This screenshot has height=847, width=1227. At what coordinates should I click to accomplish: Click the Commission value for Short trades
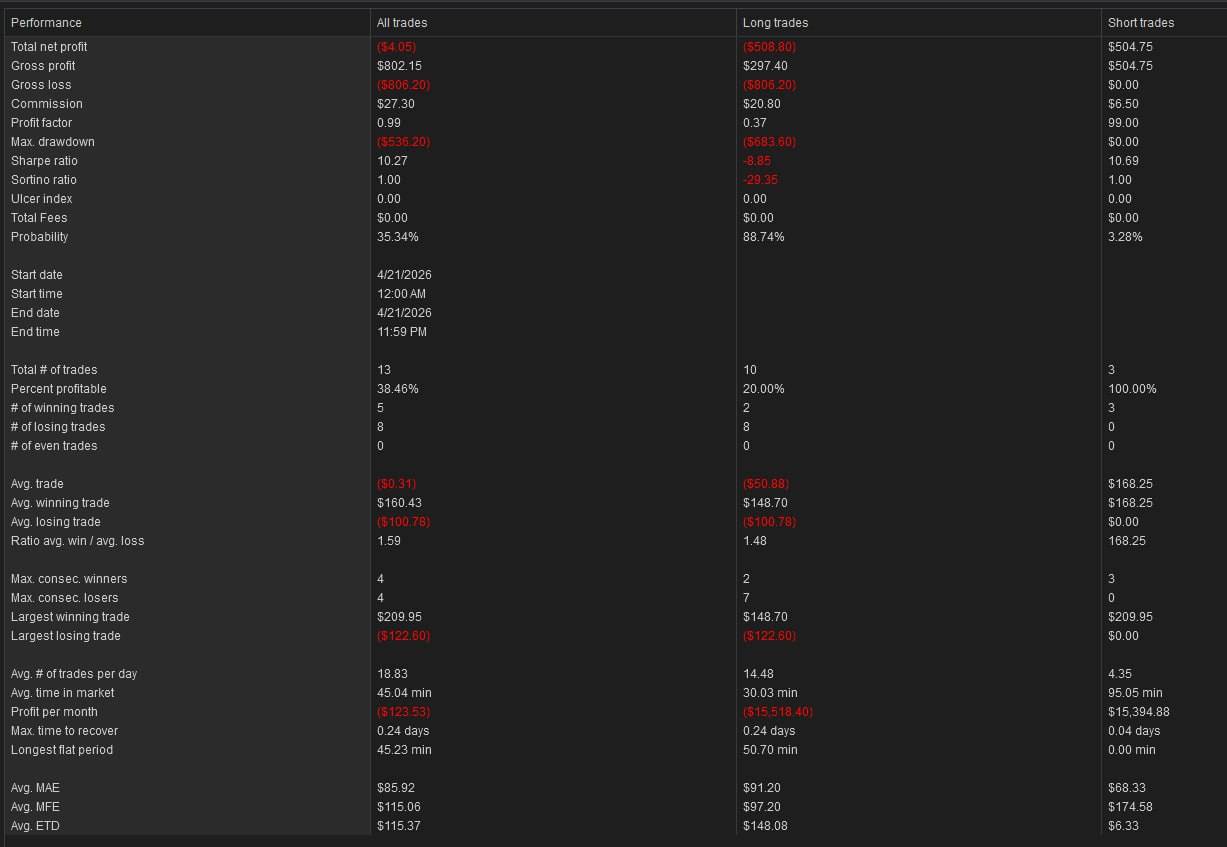click(1123, 104)
